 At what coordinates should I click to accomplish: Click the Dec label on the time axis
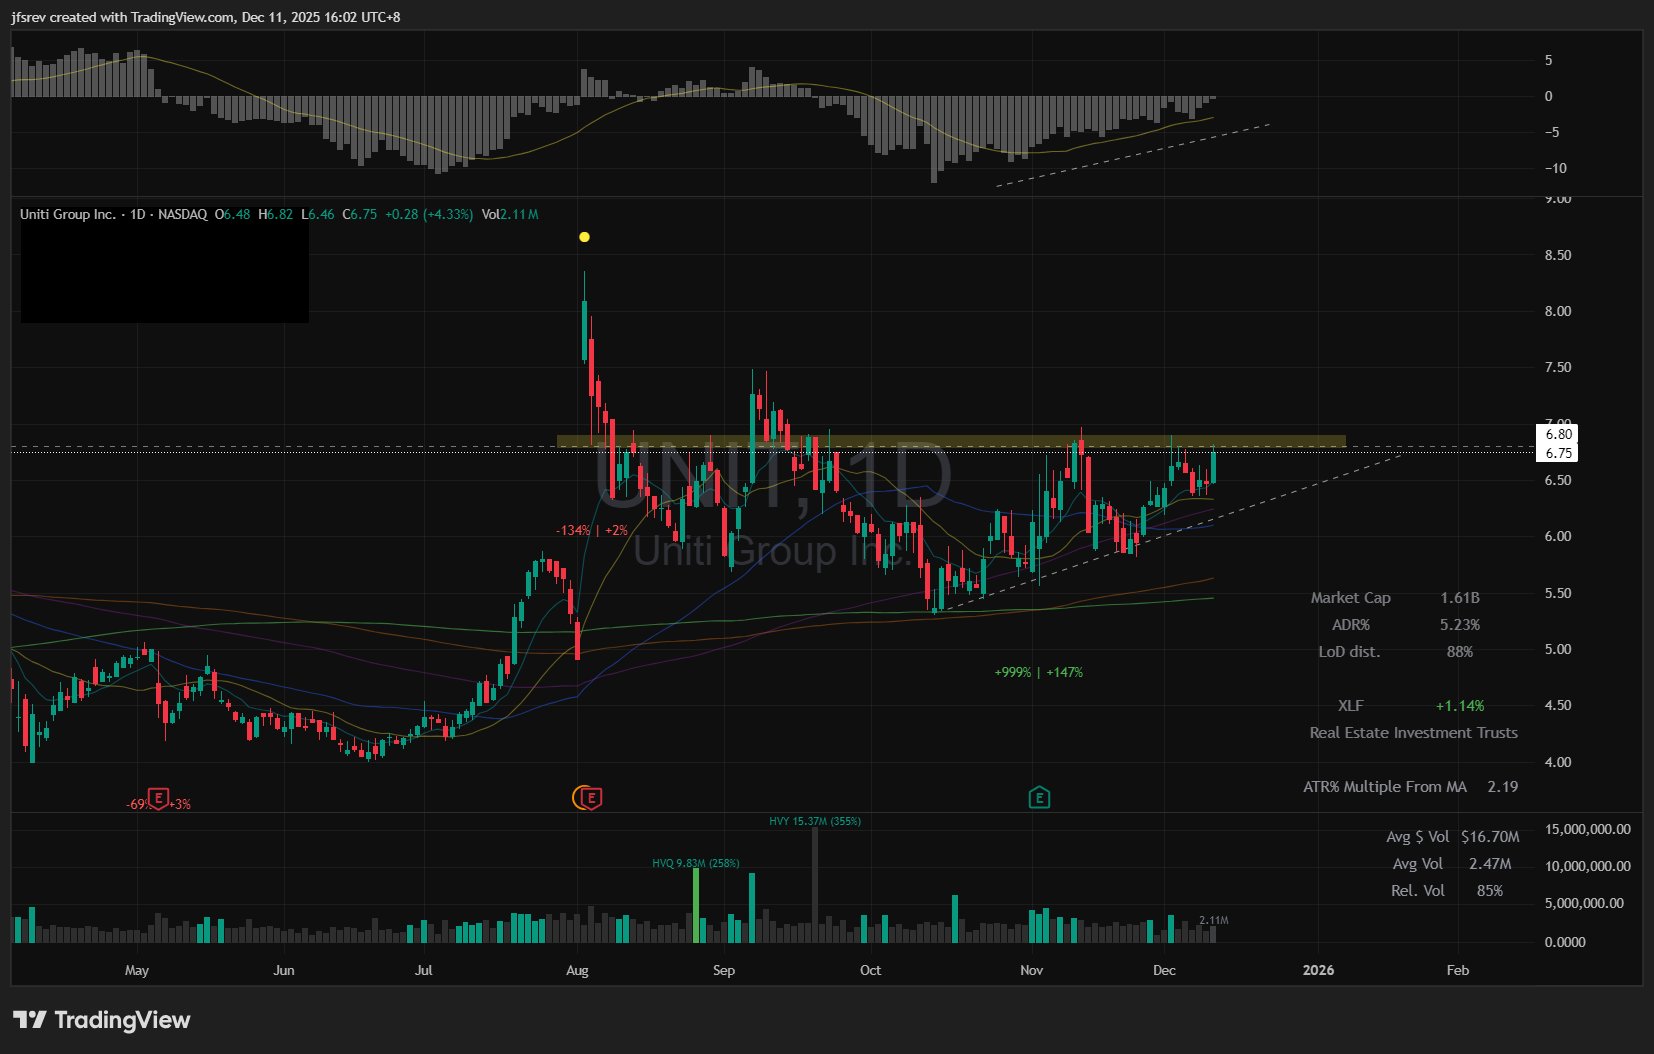coord(1164,970)
